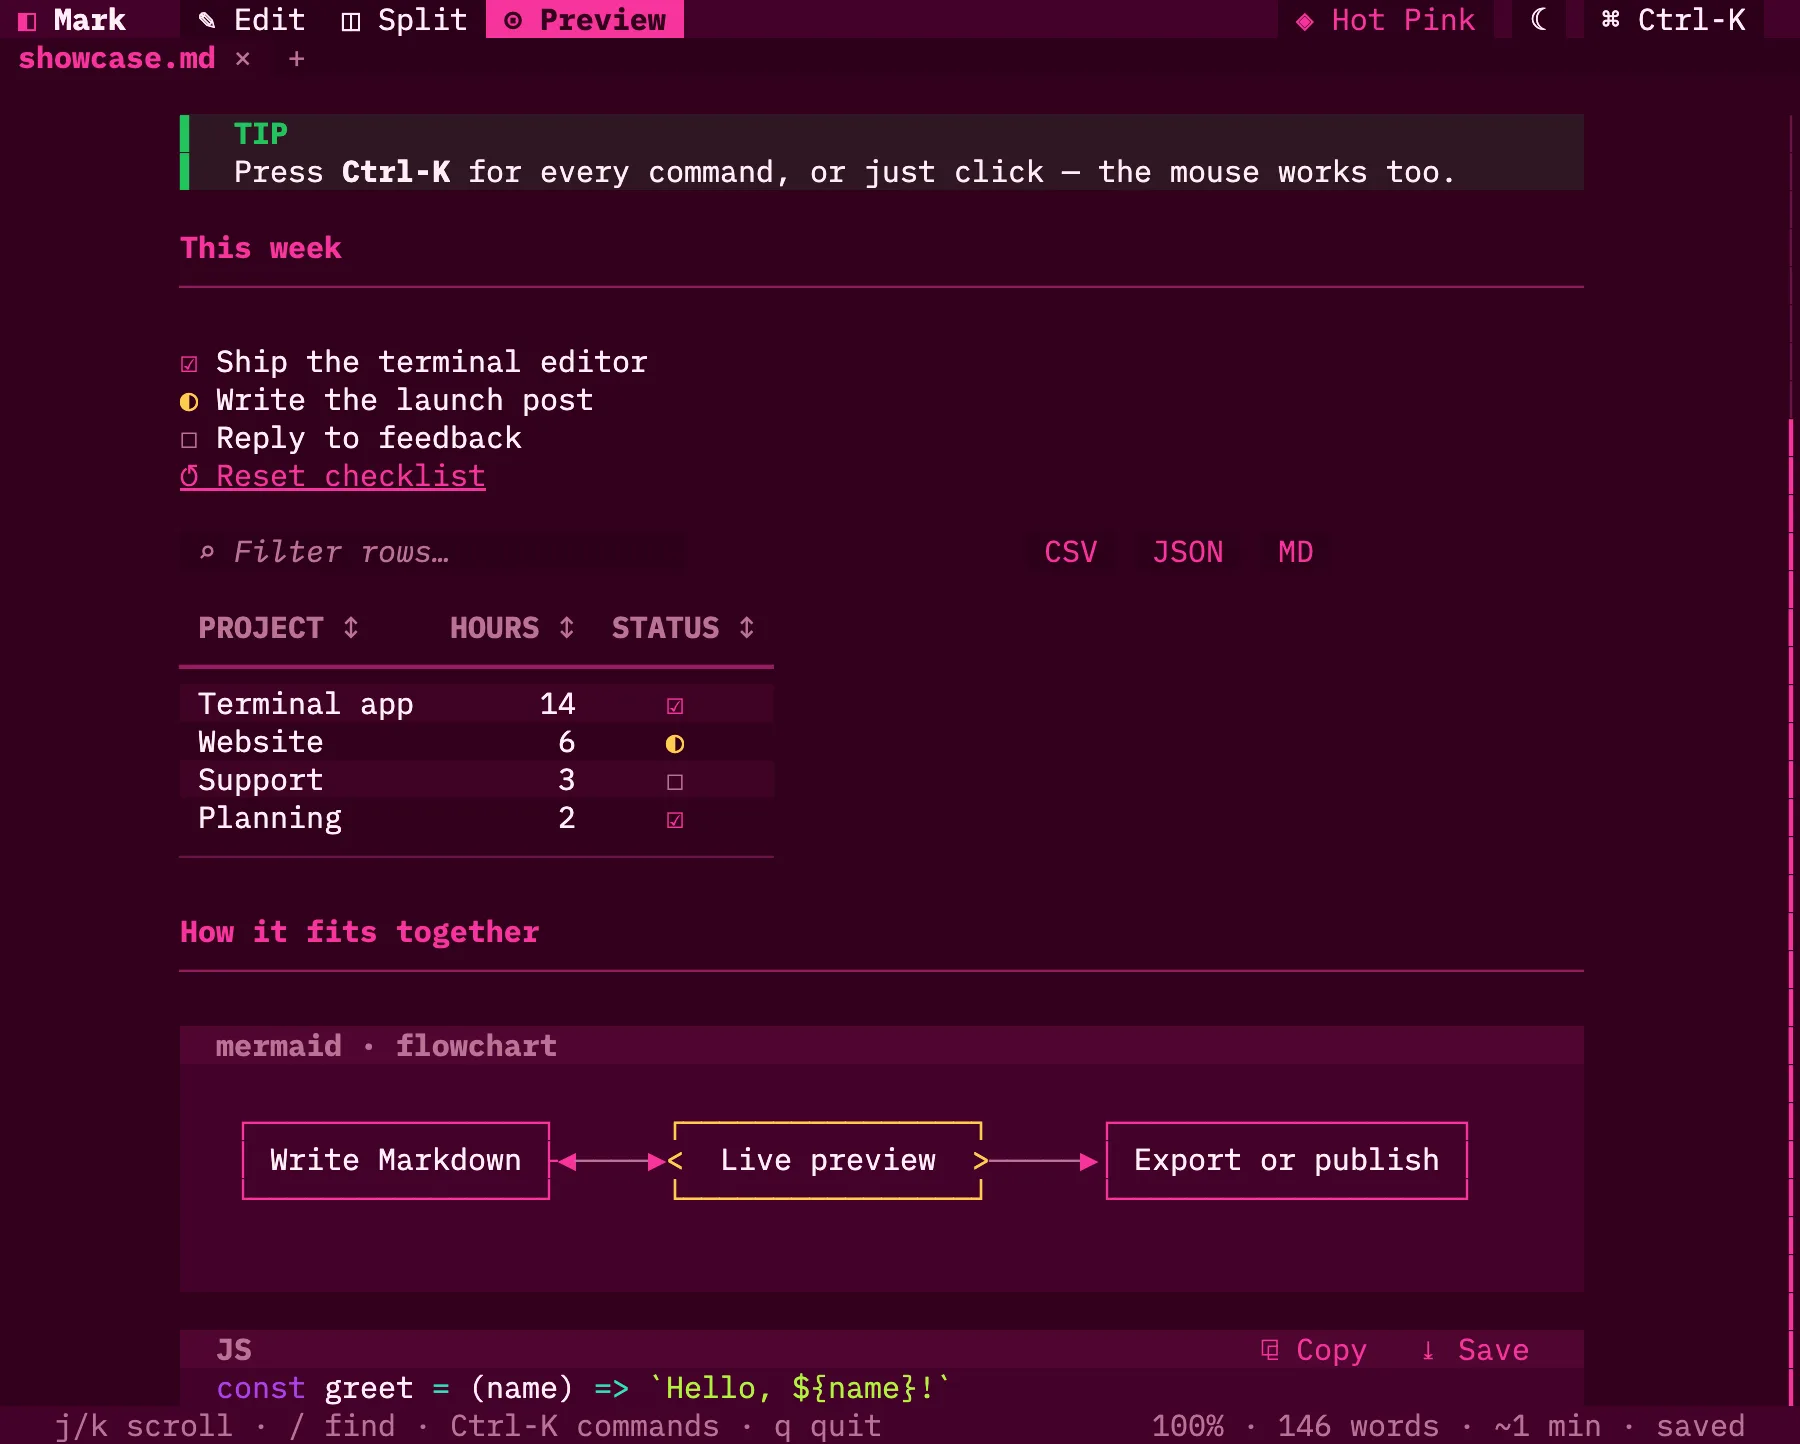Click the '146 words' status entry

tap(1359, 1426)
